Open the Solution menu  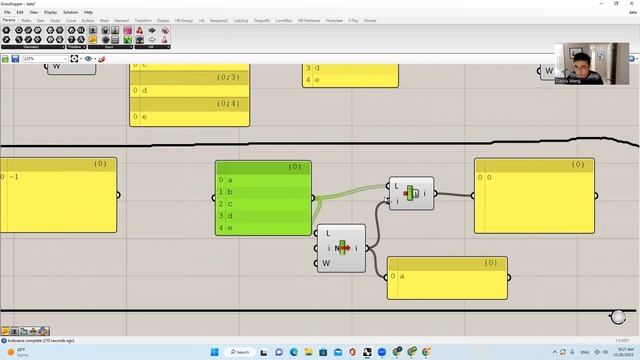[70, 12]
